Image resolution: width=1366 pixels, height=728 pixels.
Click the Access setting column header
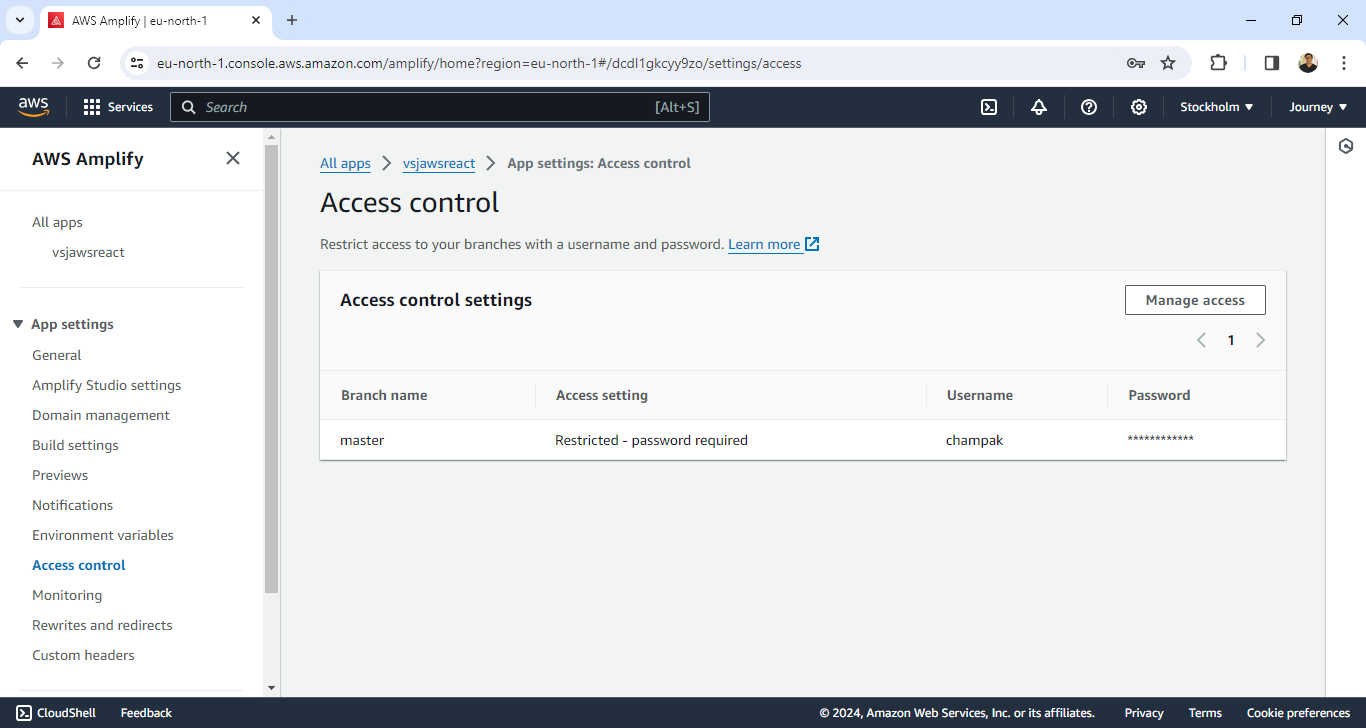click(602, 395)
